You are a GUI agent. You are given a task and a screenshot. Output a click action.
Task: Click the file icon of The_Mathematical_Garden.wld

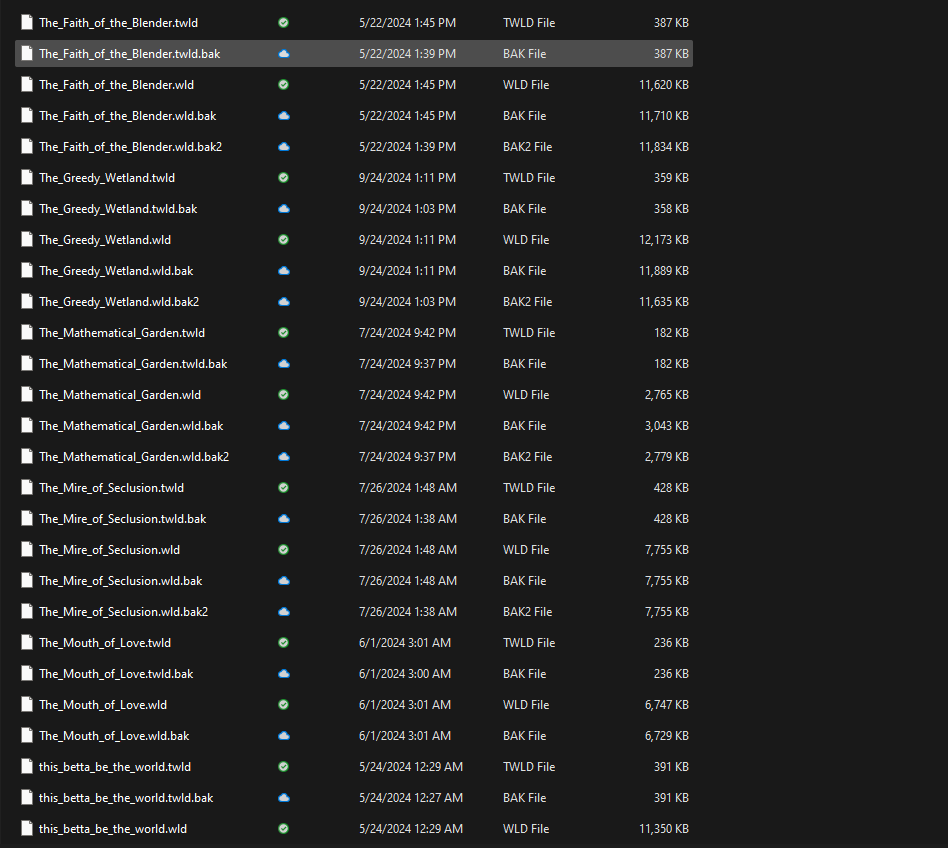click(x=27, y=395)
